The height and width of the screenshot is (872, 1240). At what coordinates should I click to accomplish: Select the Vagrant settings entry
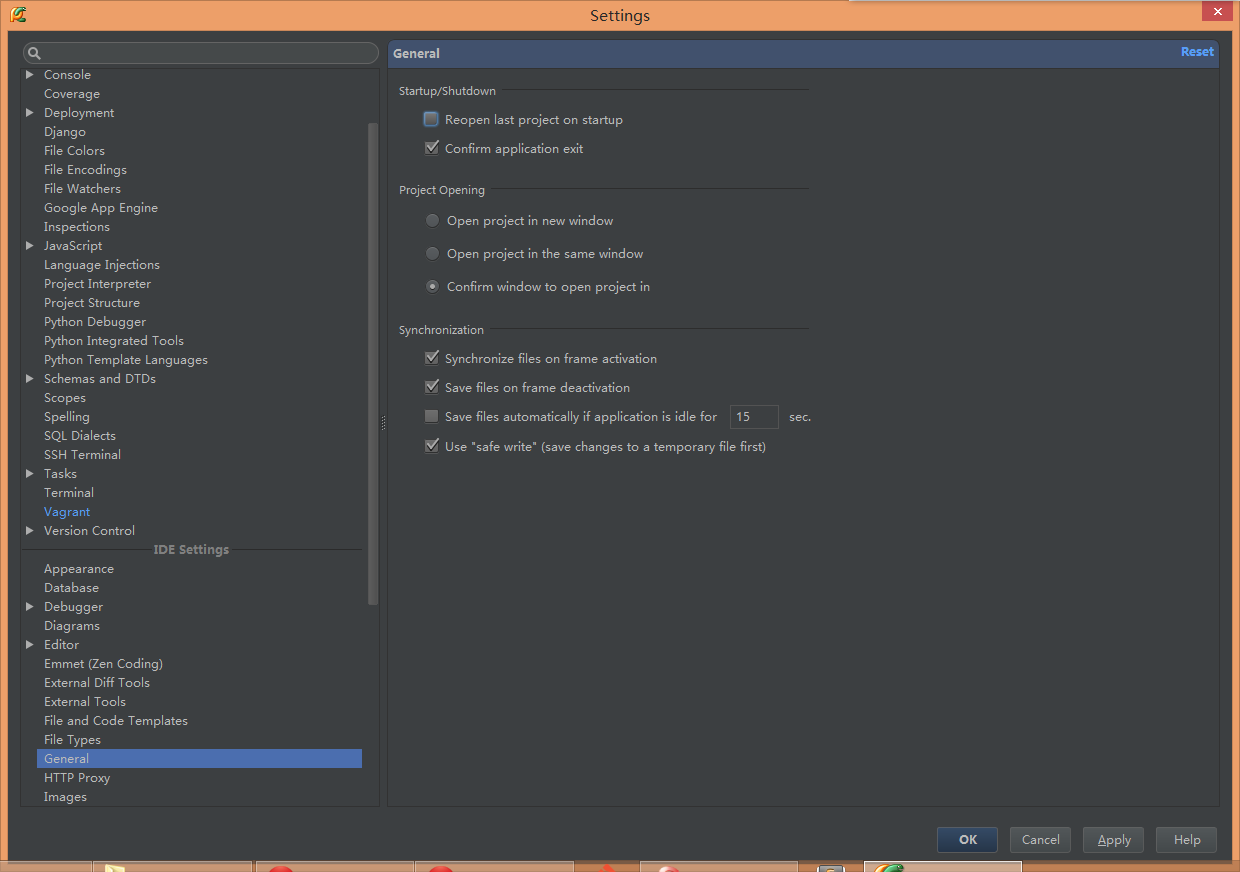[67, 512]
